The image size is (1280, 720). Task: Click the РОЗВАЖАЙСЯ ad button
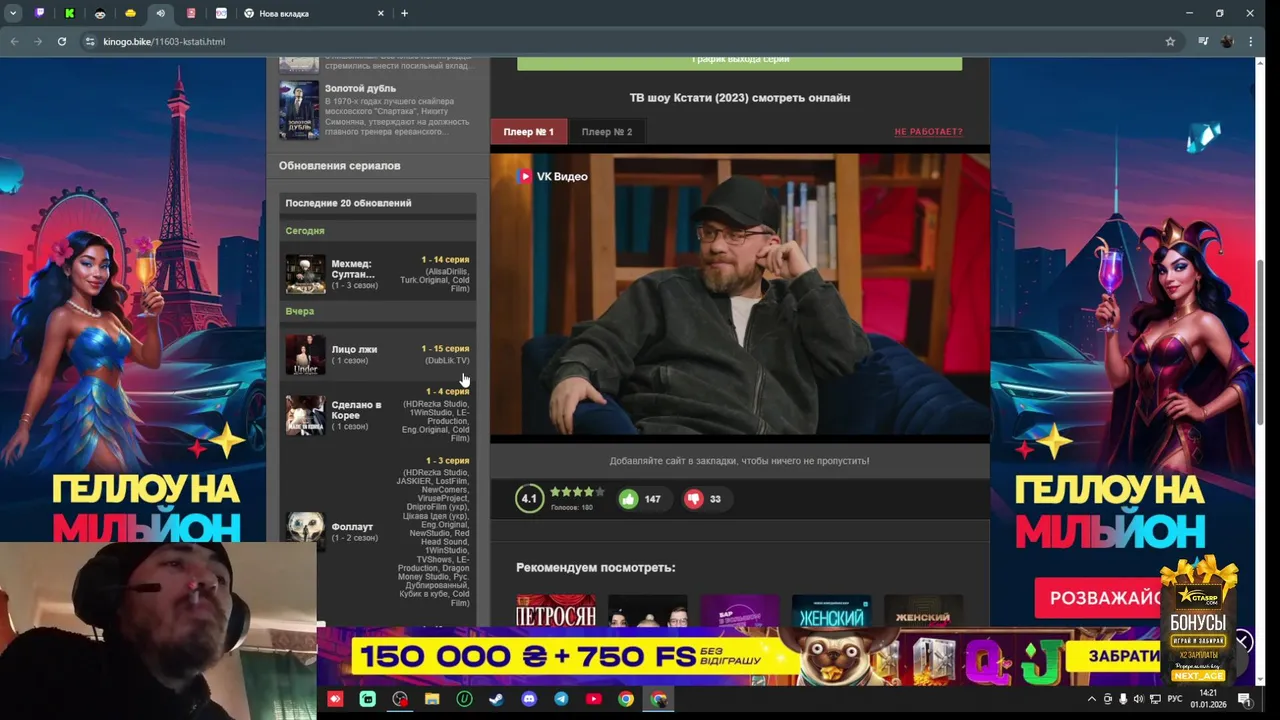click(x=1100, y=598)
